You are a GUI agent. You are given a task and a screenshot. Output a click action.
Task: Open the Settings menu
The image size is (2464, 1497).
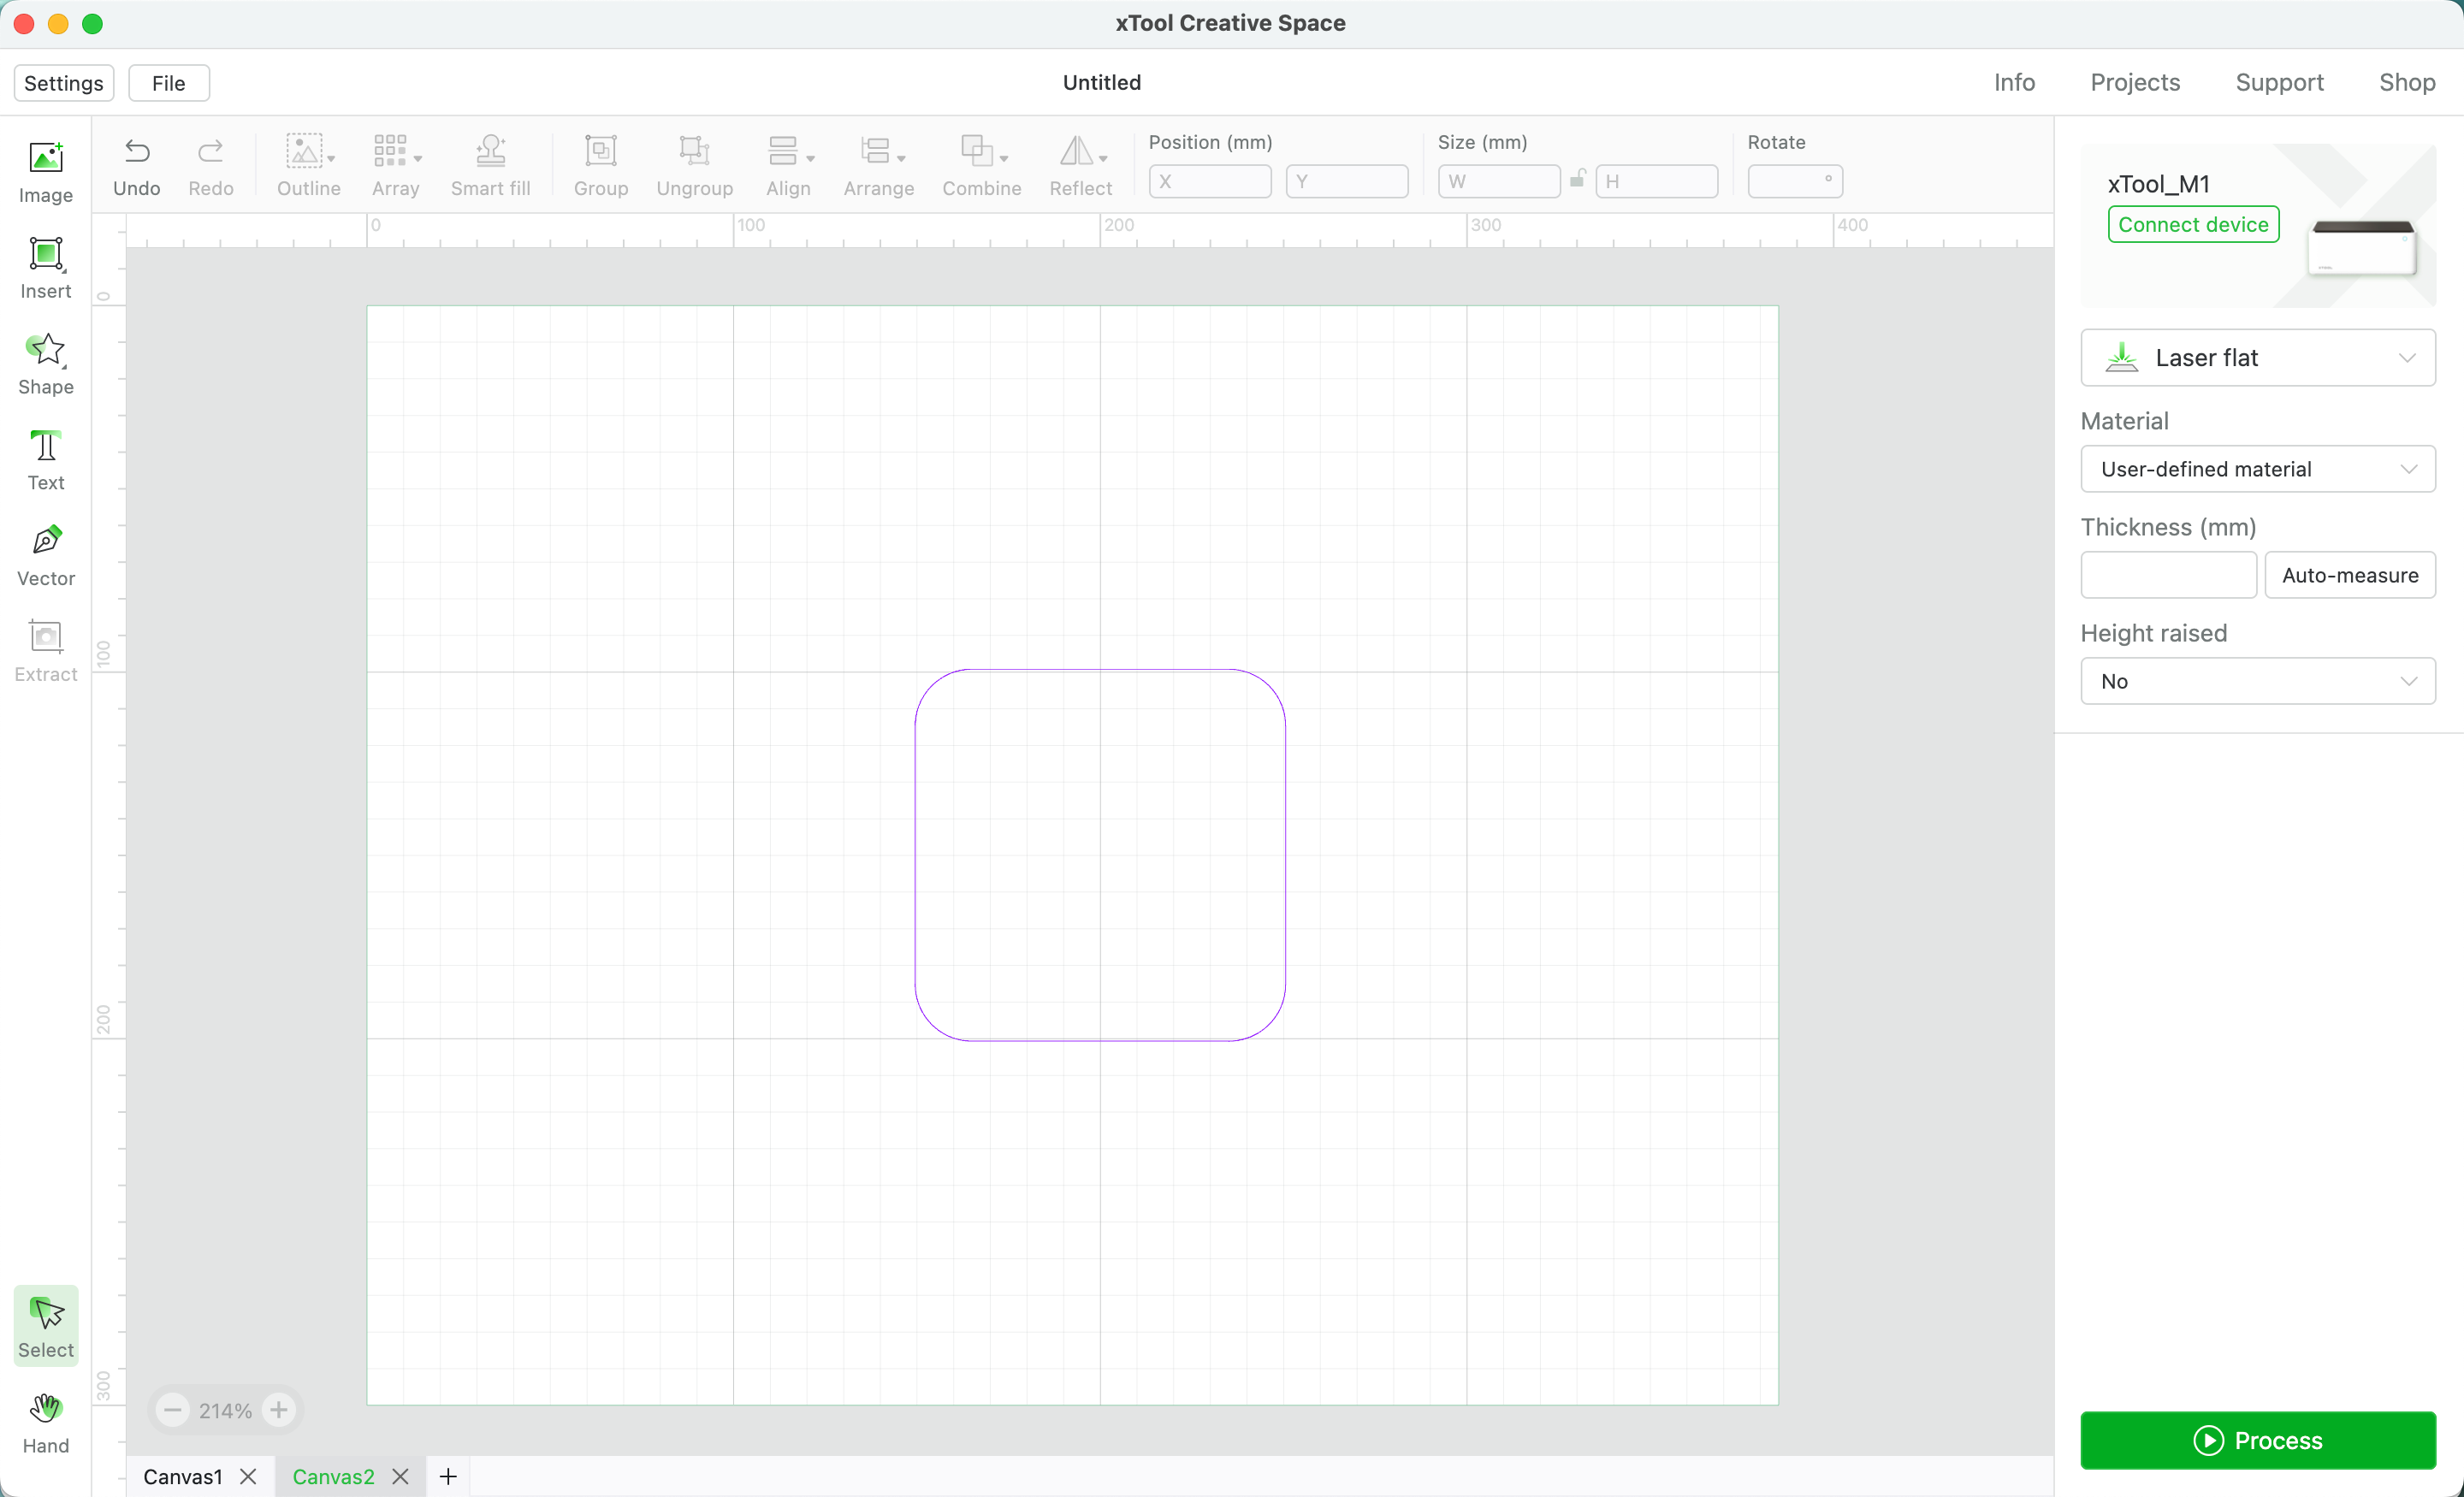pos(63,83)
